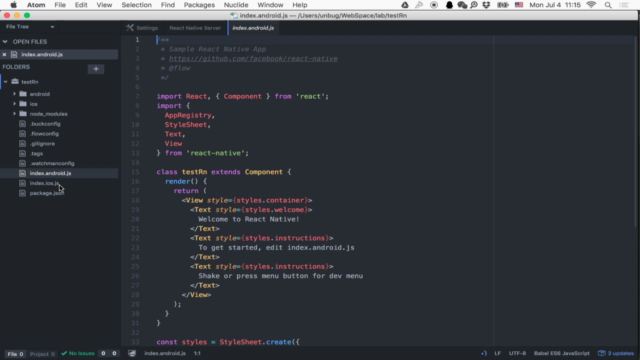Click the 1:1 cursor position indicator
Screen dimensions: 640x360
(197, 353)
